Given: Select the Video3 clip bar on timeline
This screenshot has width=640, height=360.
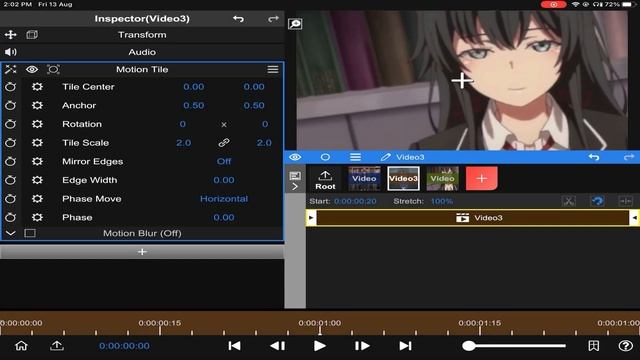Looking at the screenshot, I should 473,218.
